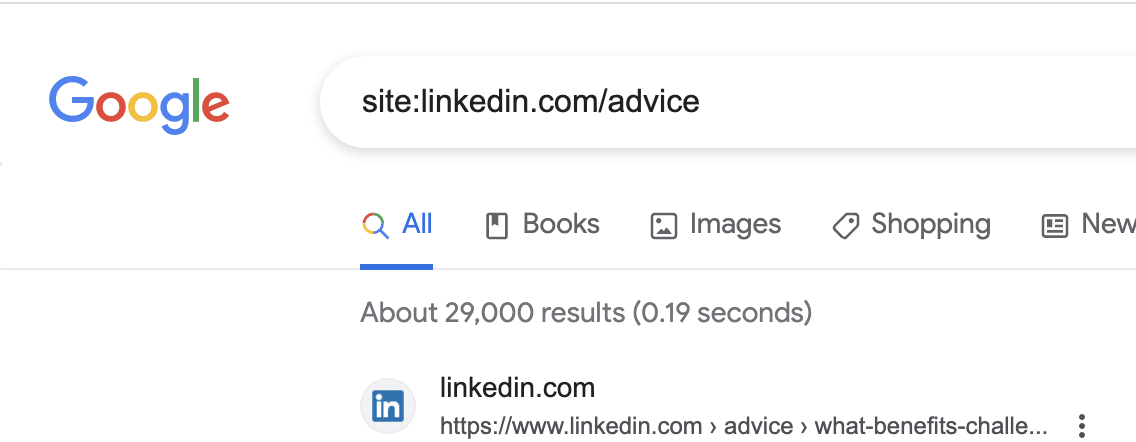Click the Google logo
This screenshot has width=1136, height=442.
pyautogui.click(x=139, y=104)
